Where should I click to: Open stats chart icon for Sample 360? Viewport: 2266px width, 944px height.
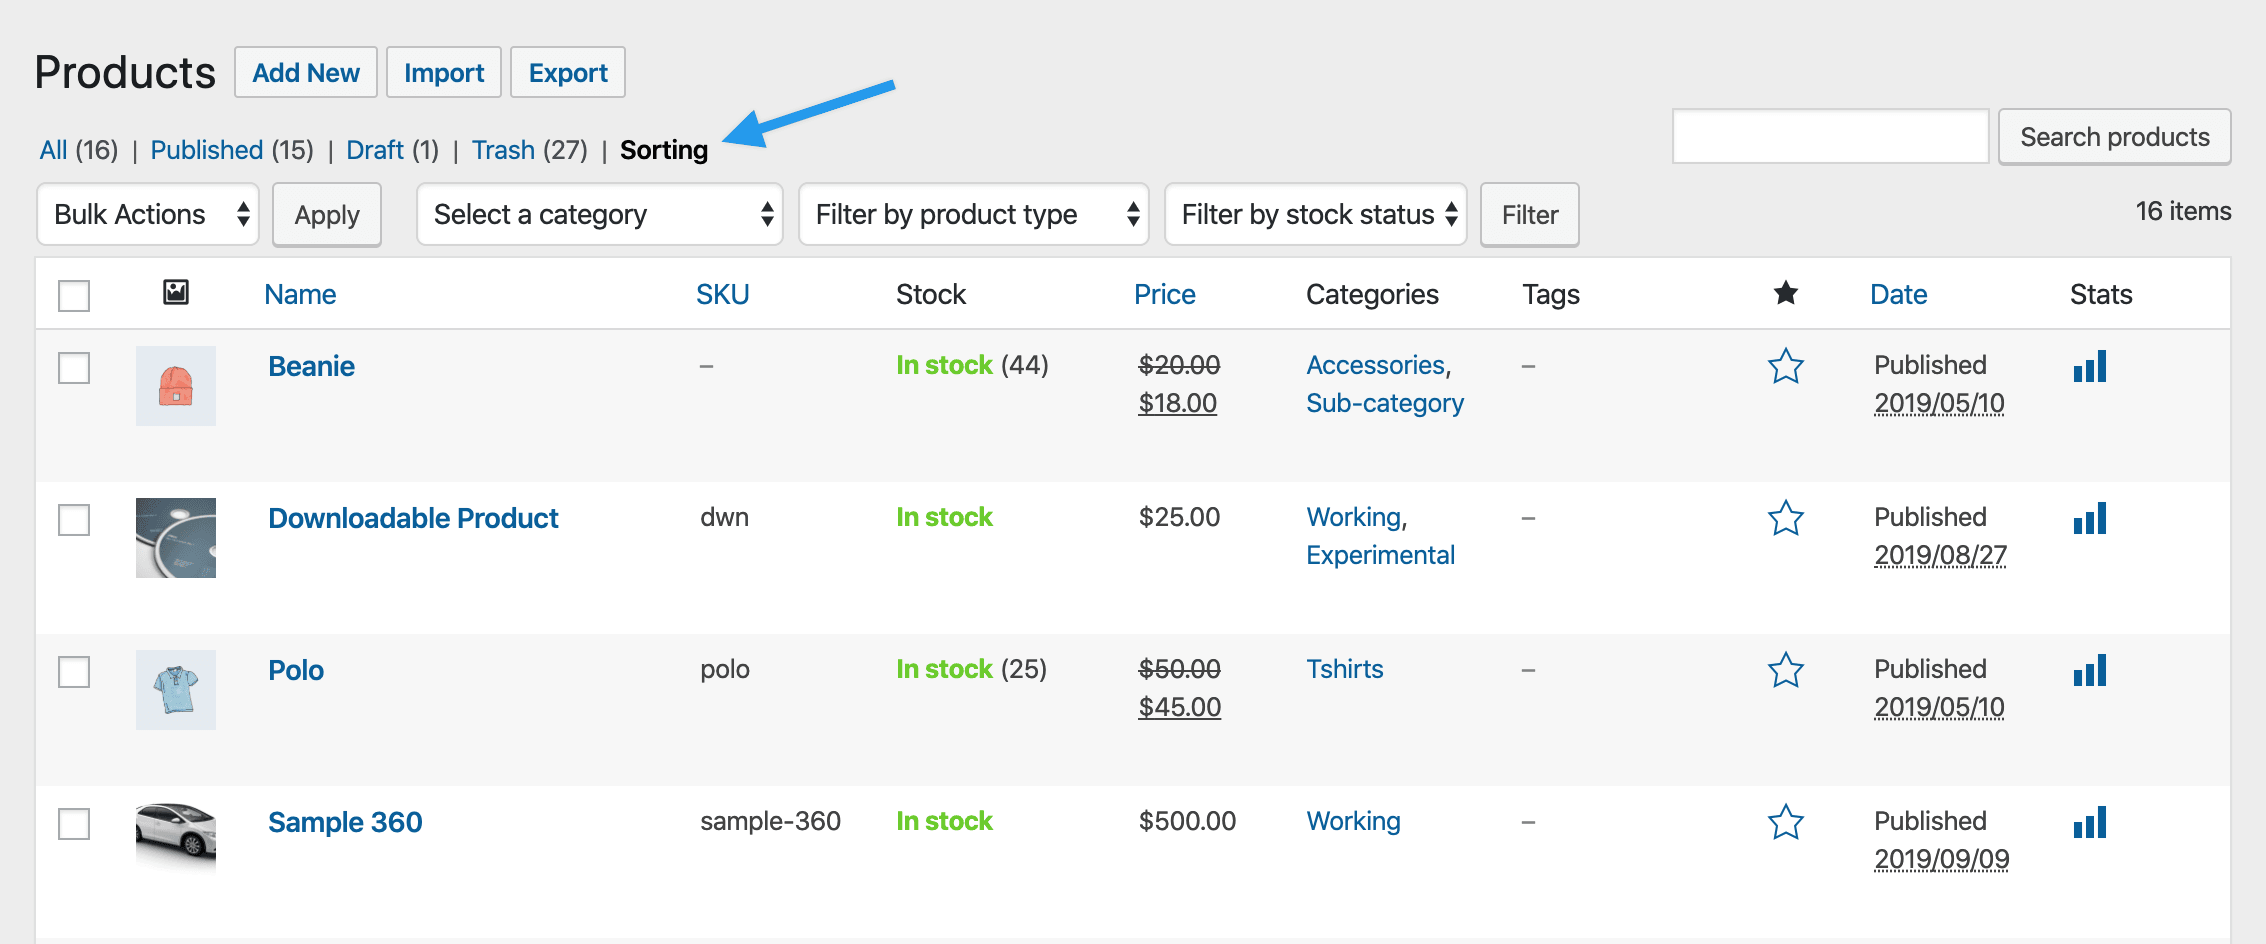[2089, 823]
